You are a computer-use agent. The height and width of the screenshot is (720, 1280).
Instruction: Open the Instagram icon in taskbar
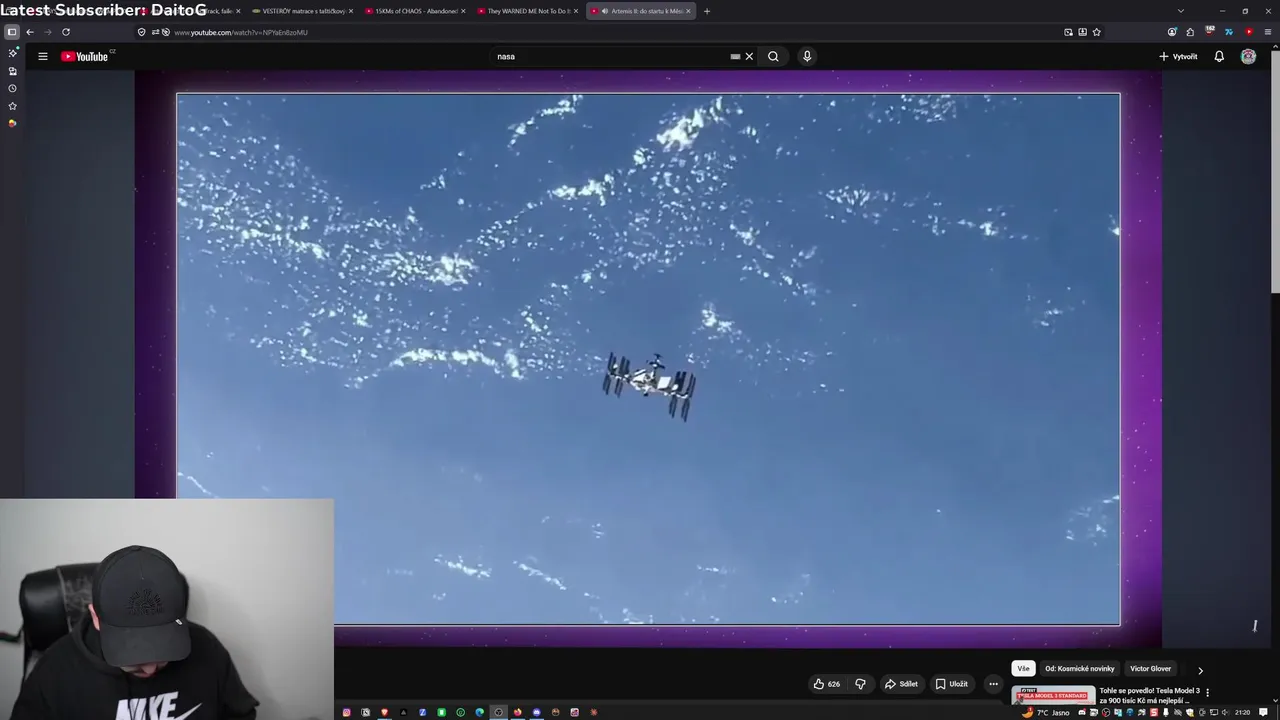(347, 712)
